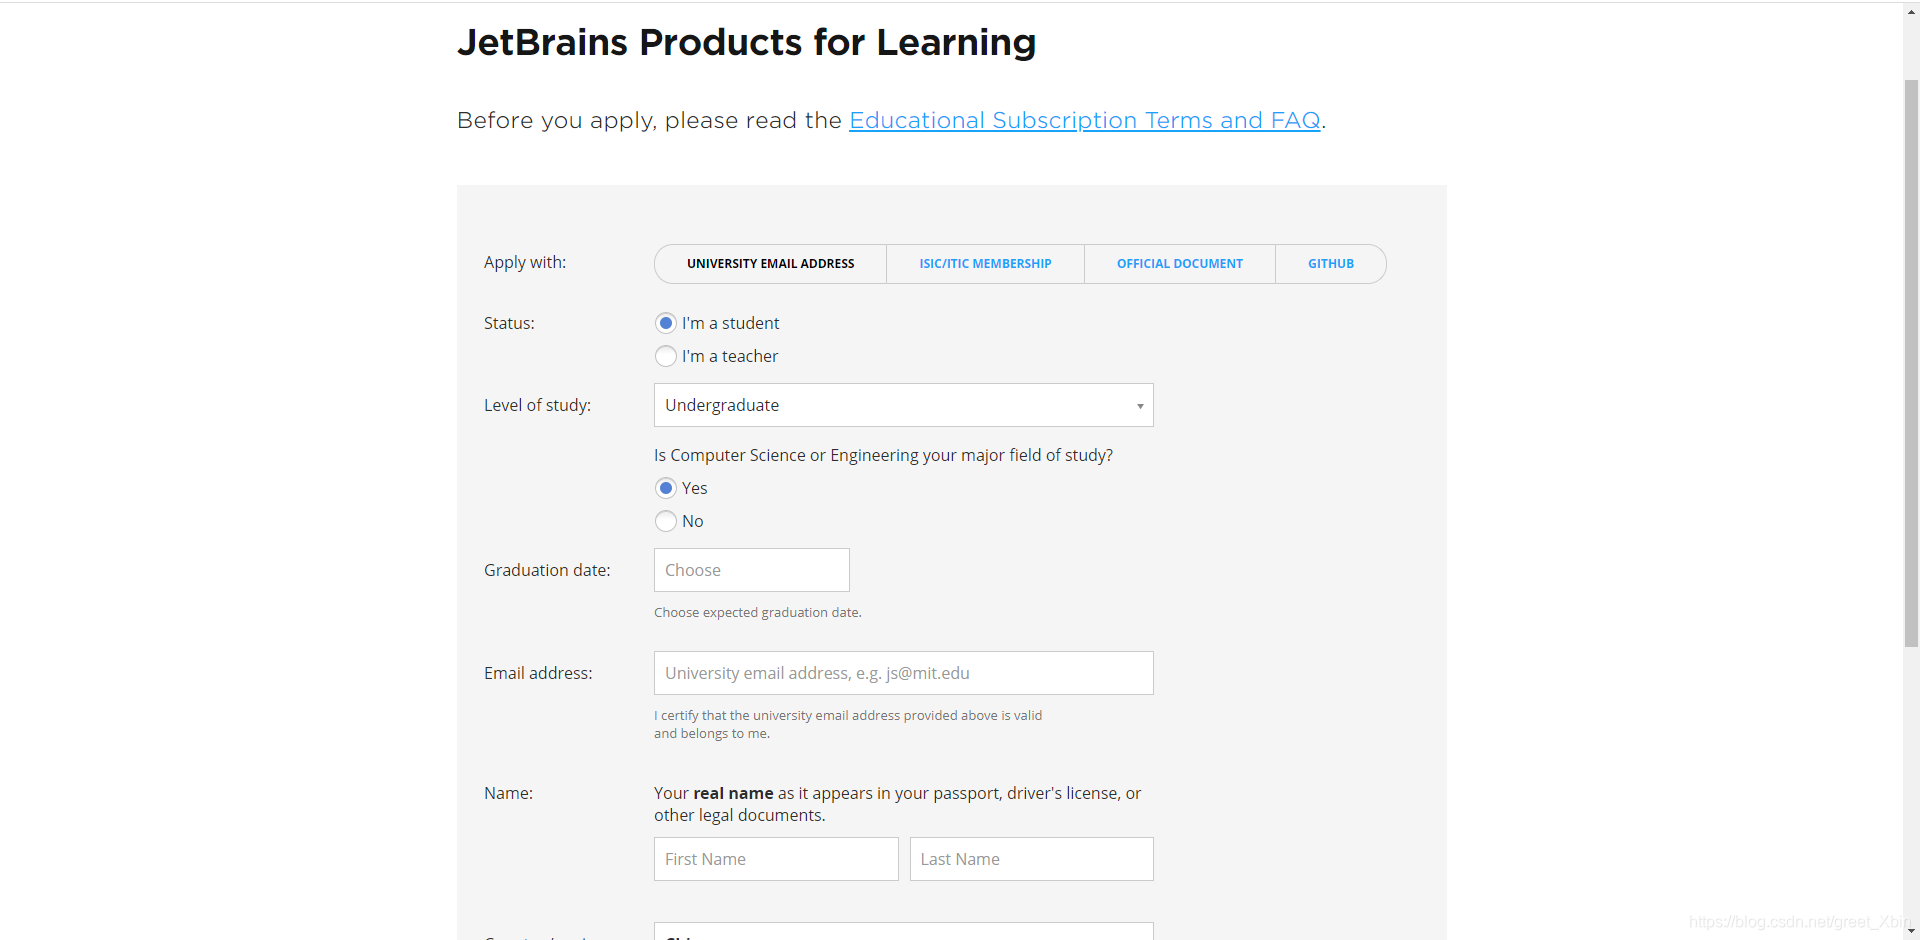This screenshot has height=940, width=1920.
Task: Choose No for Computer Science major
Action: click(666, 521)
